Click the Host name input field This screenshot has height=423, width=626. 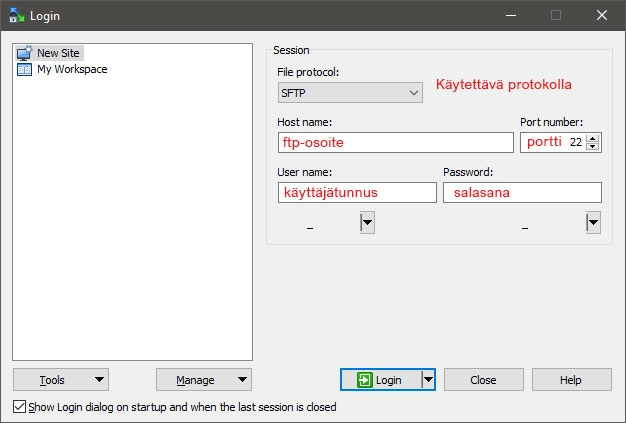[394, 142]
